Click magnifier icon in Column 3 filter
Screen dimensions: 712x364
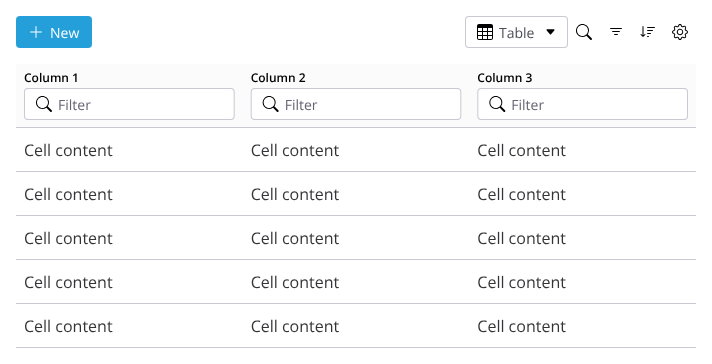coord(497,104)
